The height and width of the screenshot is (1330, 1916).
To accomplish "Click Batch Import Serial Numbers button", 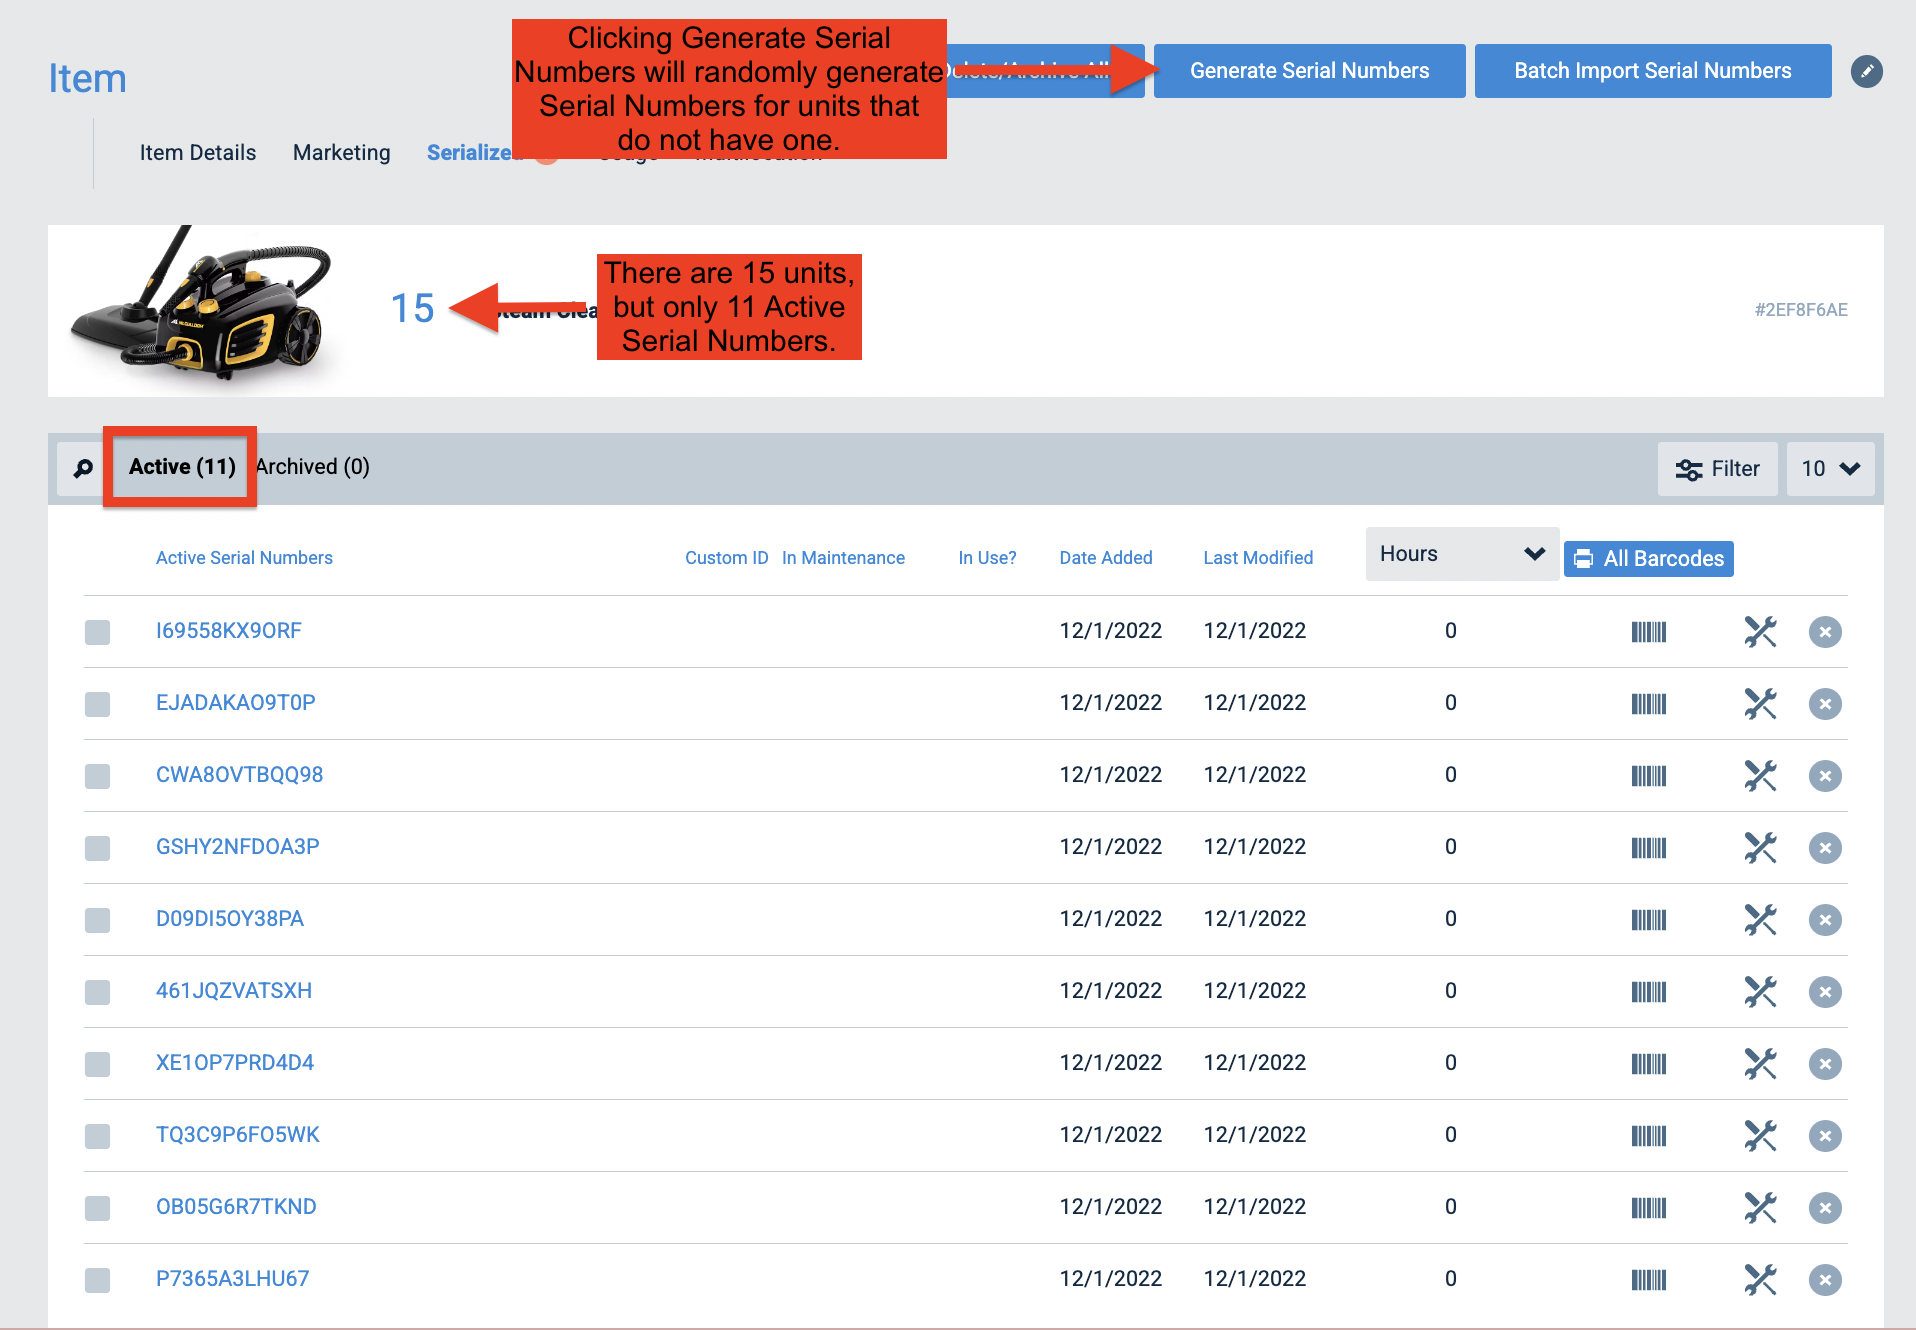I will [1653, 71].
